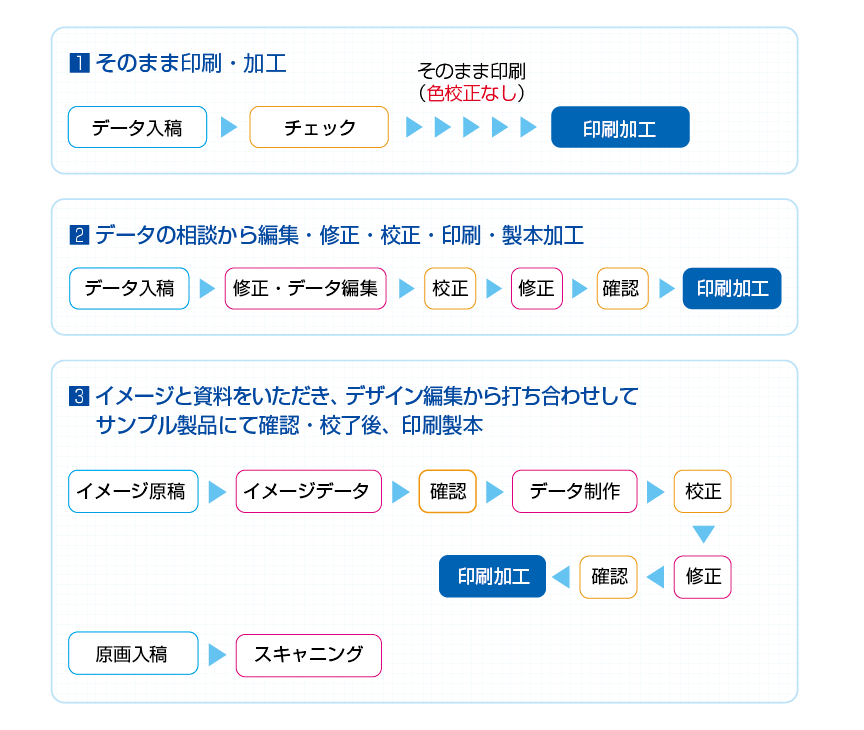
Task: Click the 原画入稿 box
Action: (x=133, y=653)
